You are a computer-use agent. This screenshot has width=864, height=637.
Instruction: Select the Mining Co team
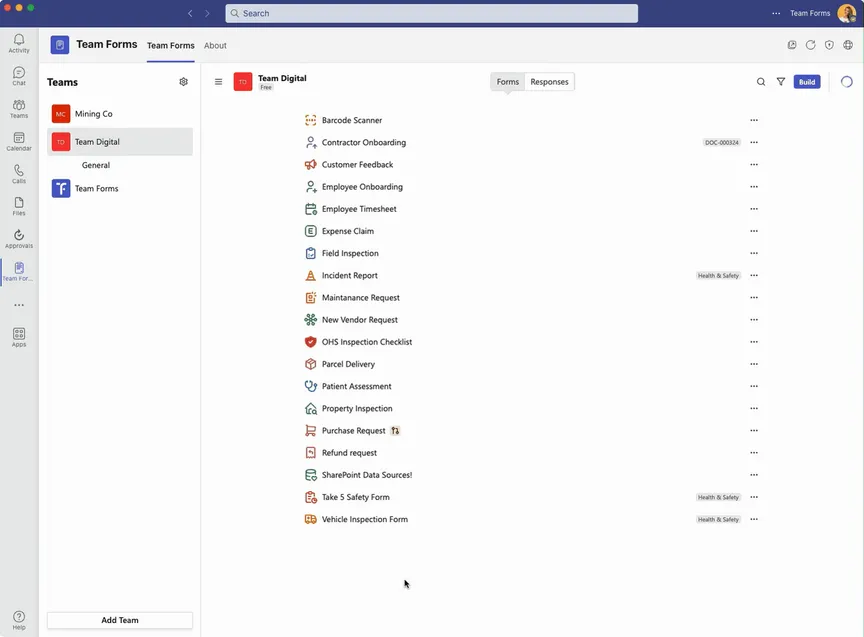click(94, 114)
